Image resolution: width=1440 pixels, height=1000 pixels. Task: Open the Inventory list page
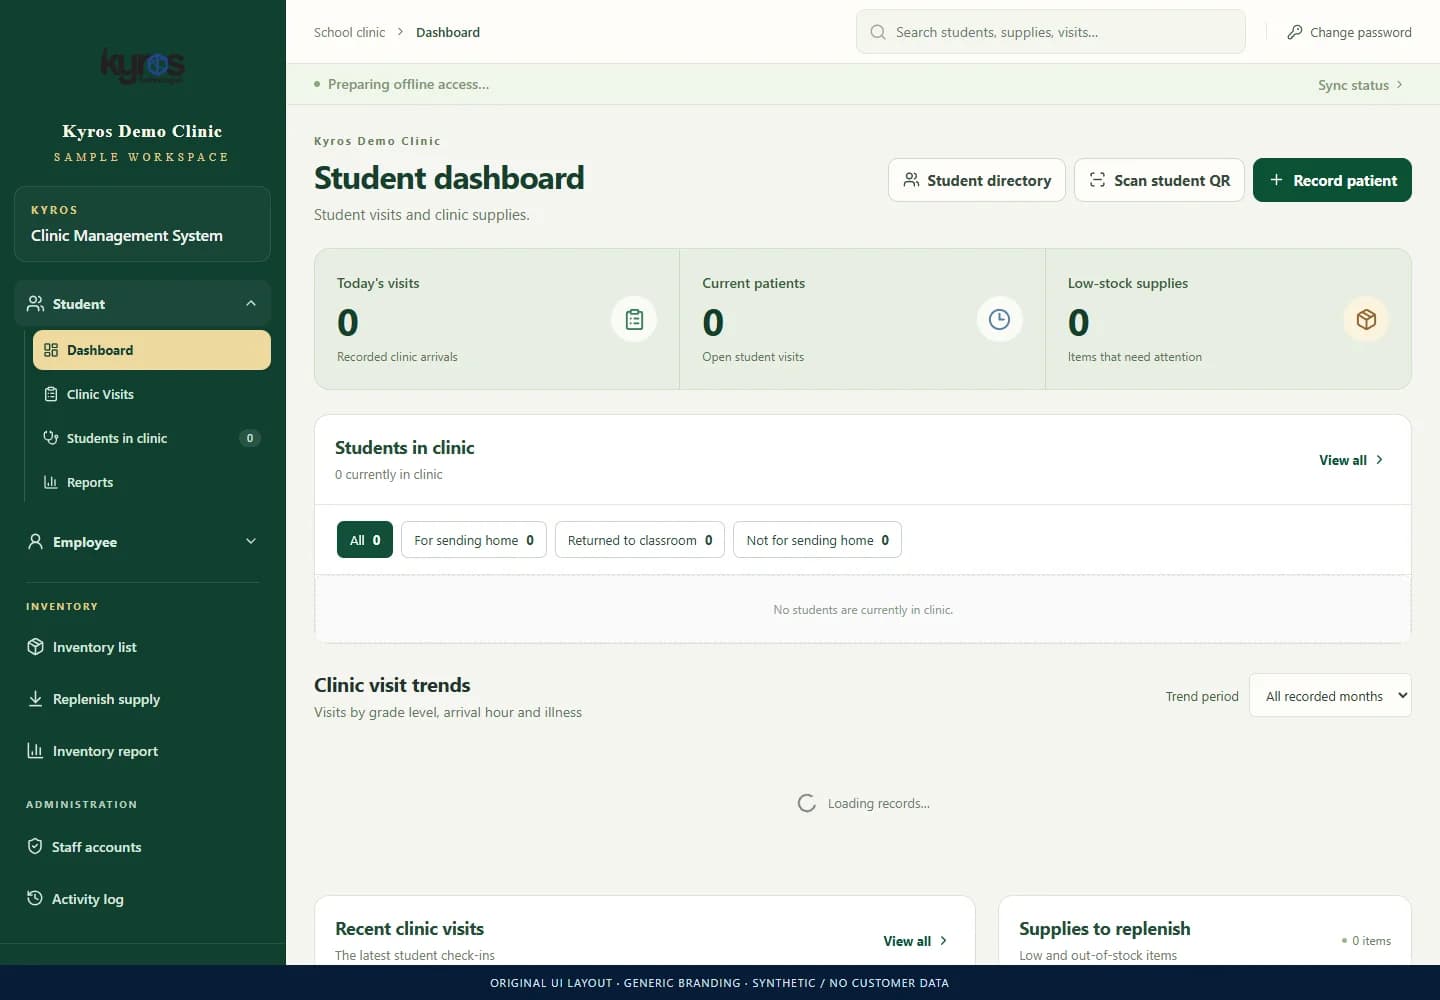[143, 647]
